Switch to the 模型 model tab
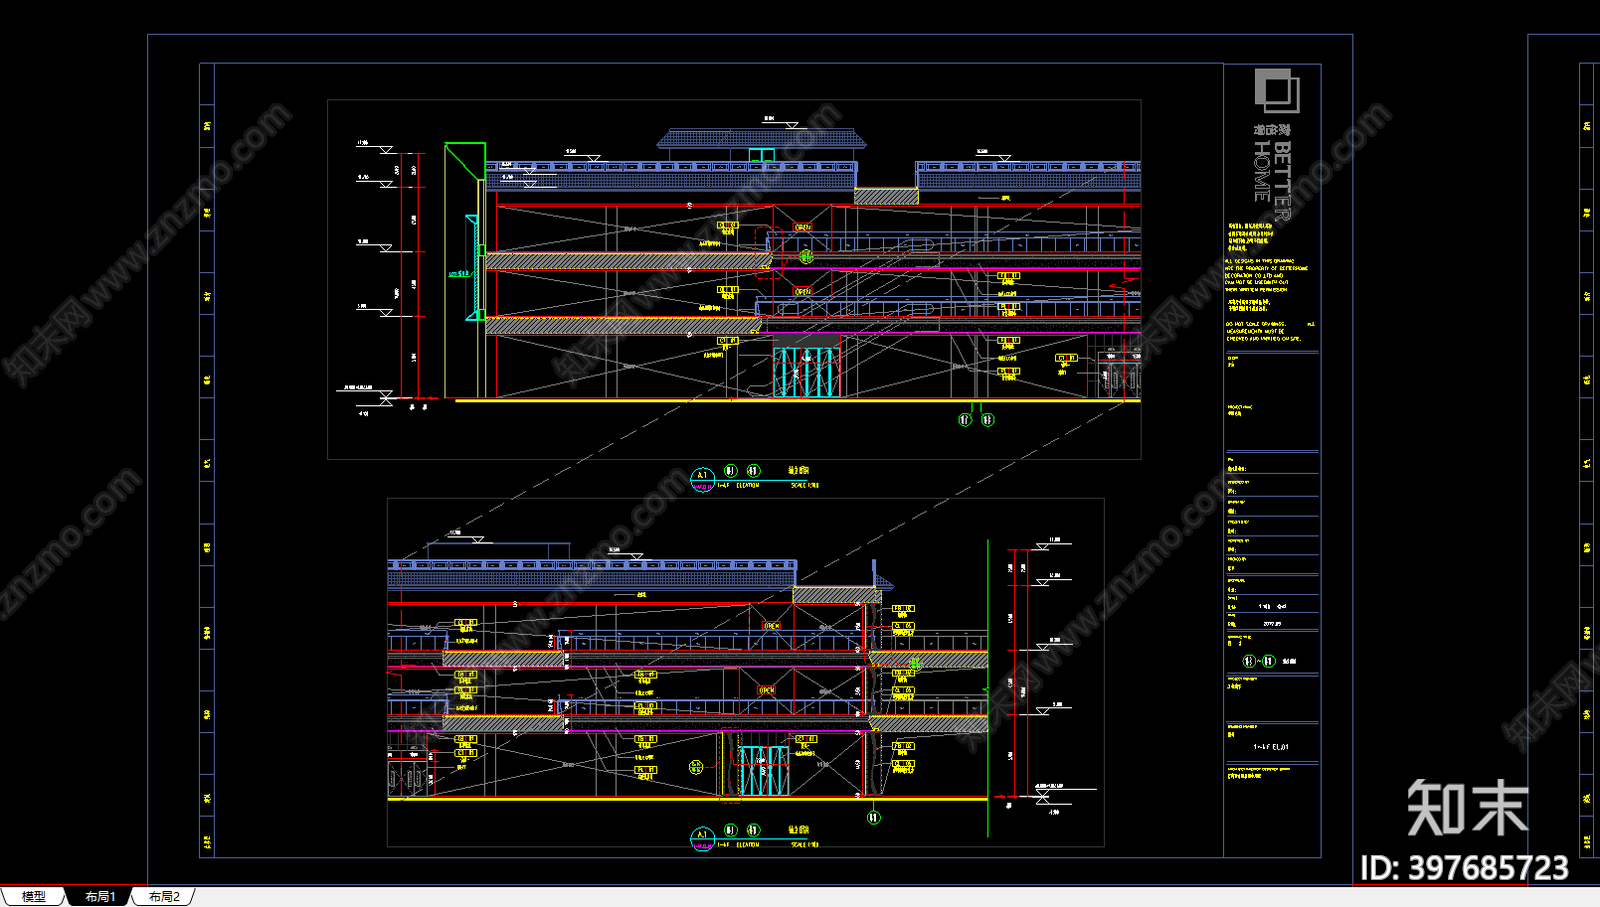This screenshot has height=907, width=1600. [x=33, y=897]
